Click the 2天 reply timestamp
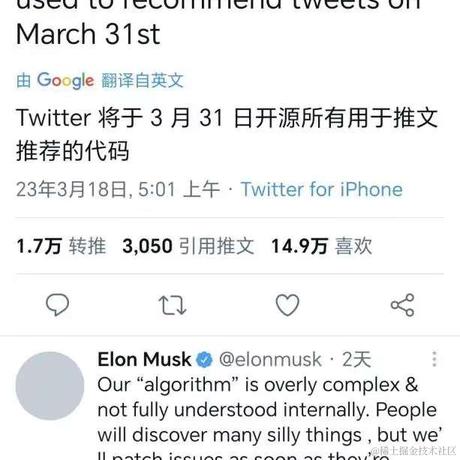The width and height of the screenshot is (460, 460). pos(357,359)
